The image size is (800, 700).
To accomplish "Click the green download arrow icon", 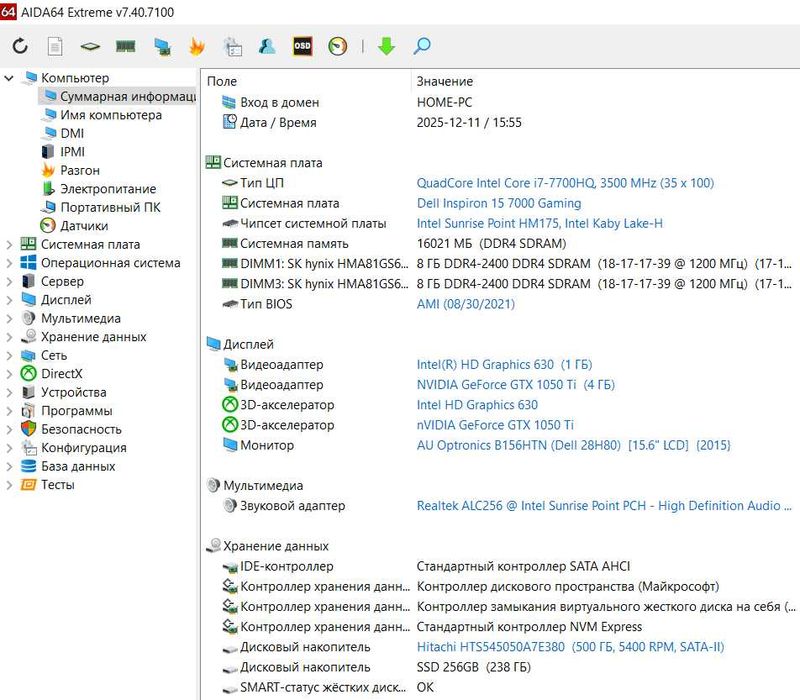I will (x=386, y=46).
